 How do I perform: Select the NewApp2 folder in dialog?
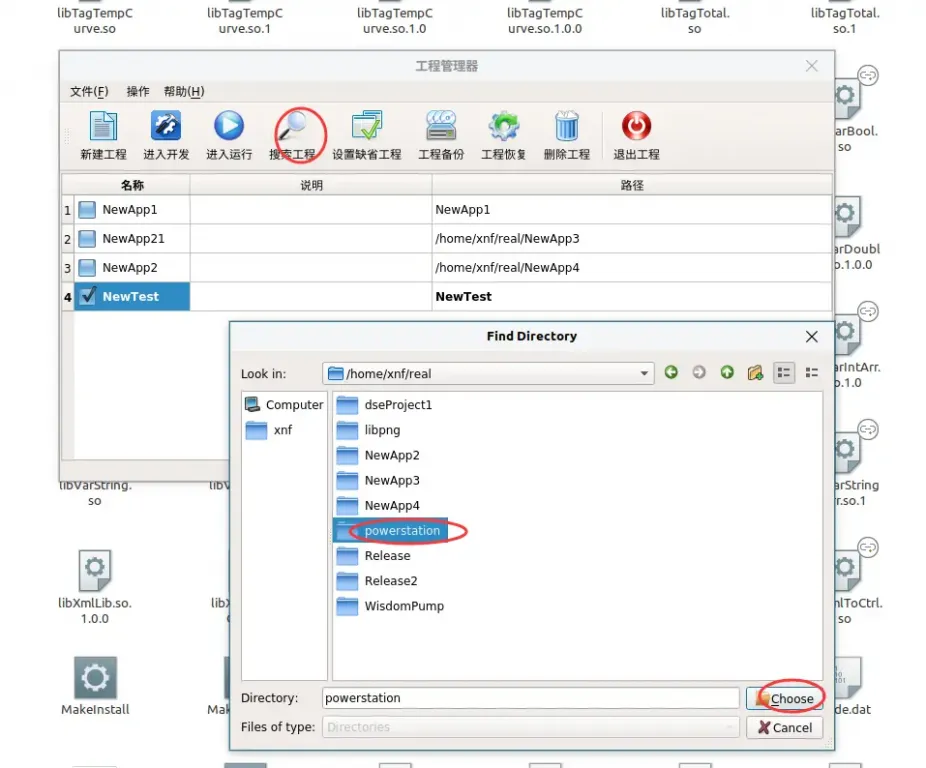(x=378, y=455)
